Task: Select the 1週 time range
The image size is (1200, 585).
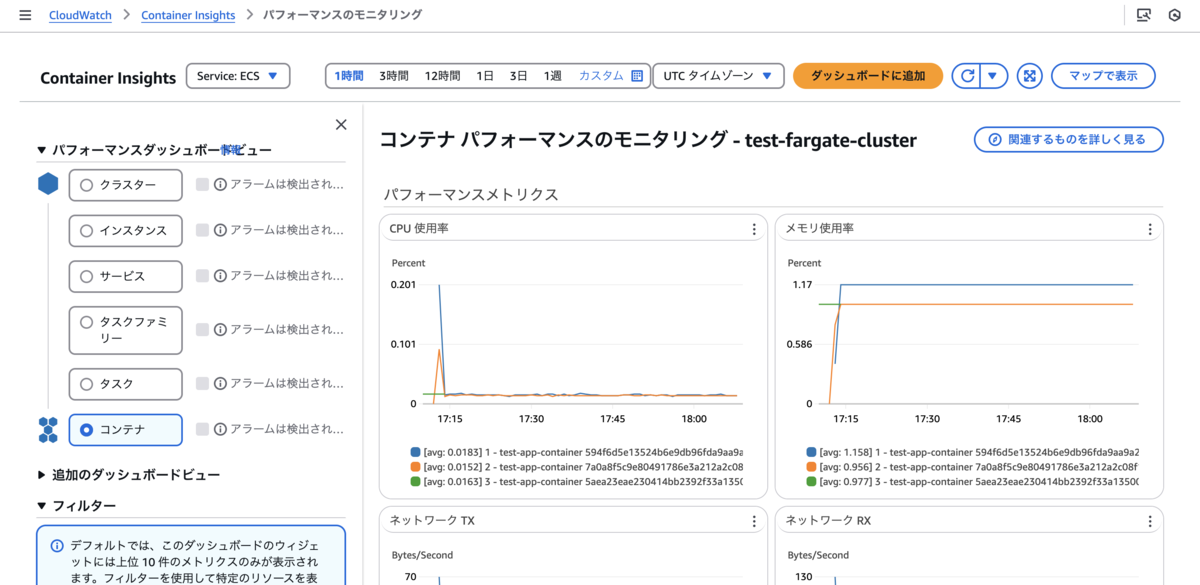Action: click(553, 76)
